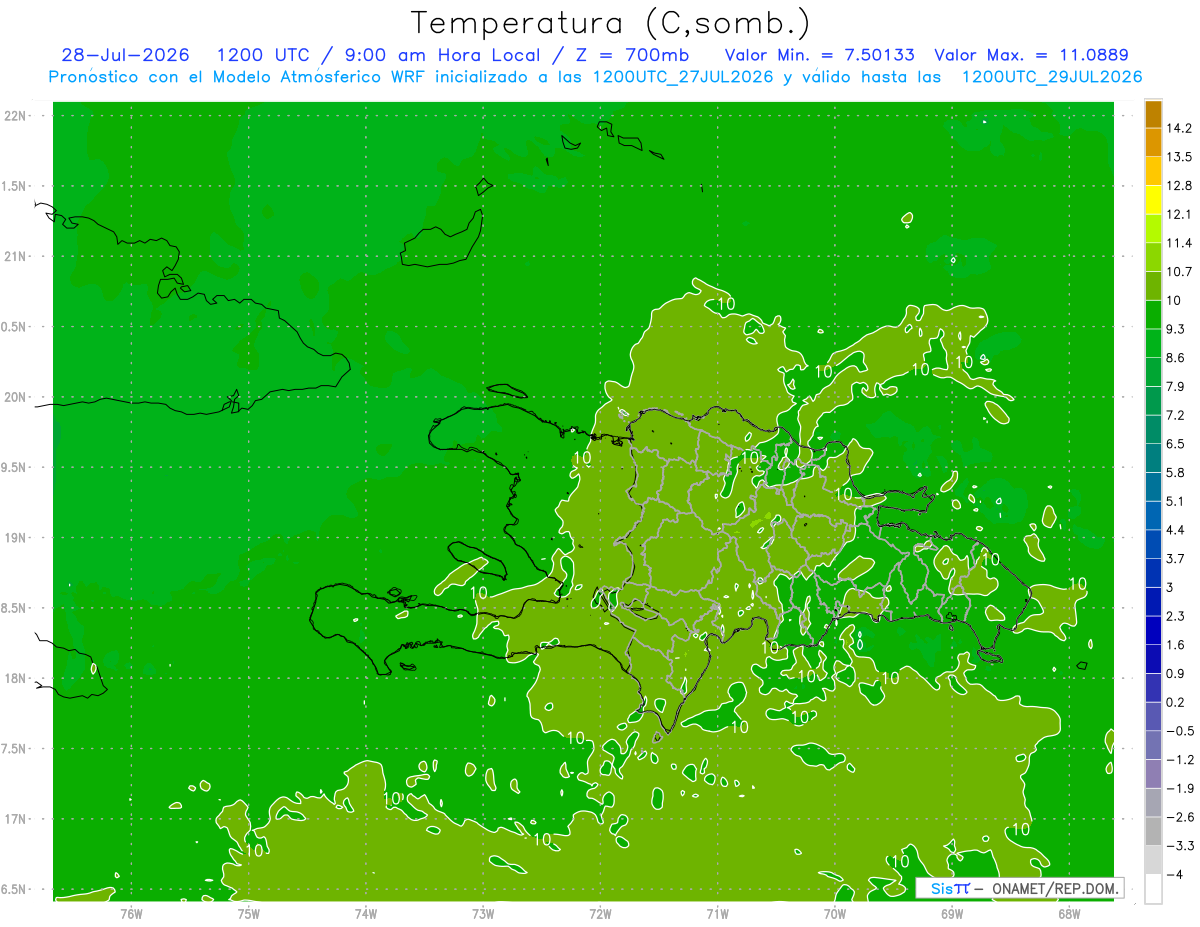This screenshot has height=927, width=1200.
Task: Click the colorbar value 13.5
Action: point(1180,157)
